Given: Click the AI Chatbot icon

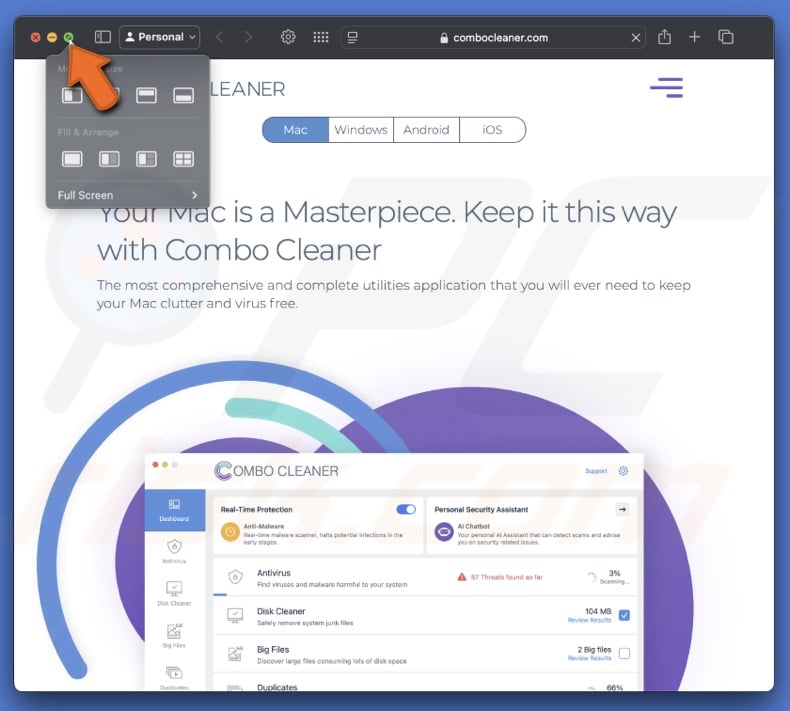Looking at the screenshot, I should pyautogui.click(x=444, y=532).
